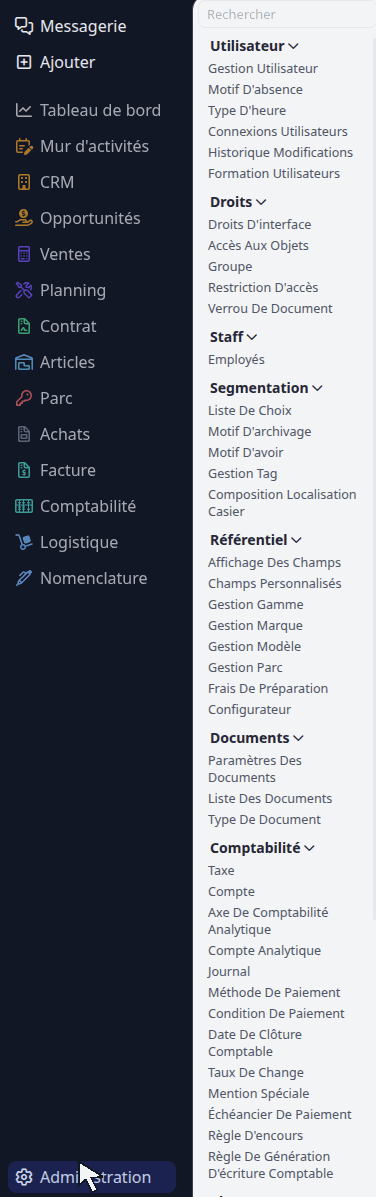Open the Liste Des Documents link
Image resolution: width=376 pixels, height=1197 pixels.
(x=270, y=799)
